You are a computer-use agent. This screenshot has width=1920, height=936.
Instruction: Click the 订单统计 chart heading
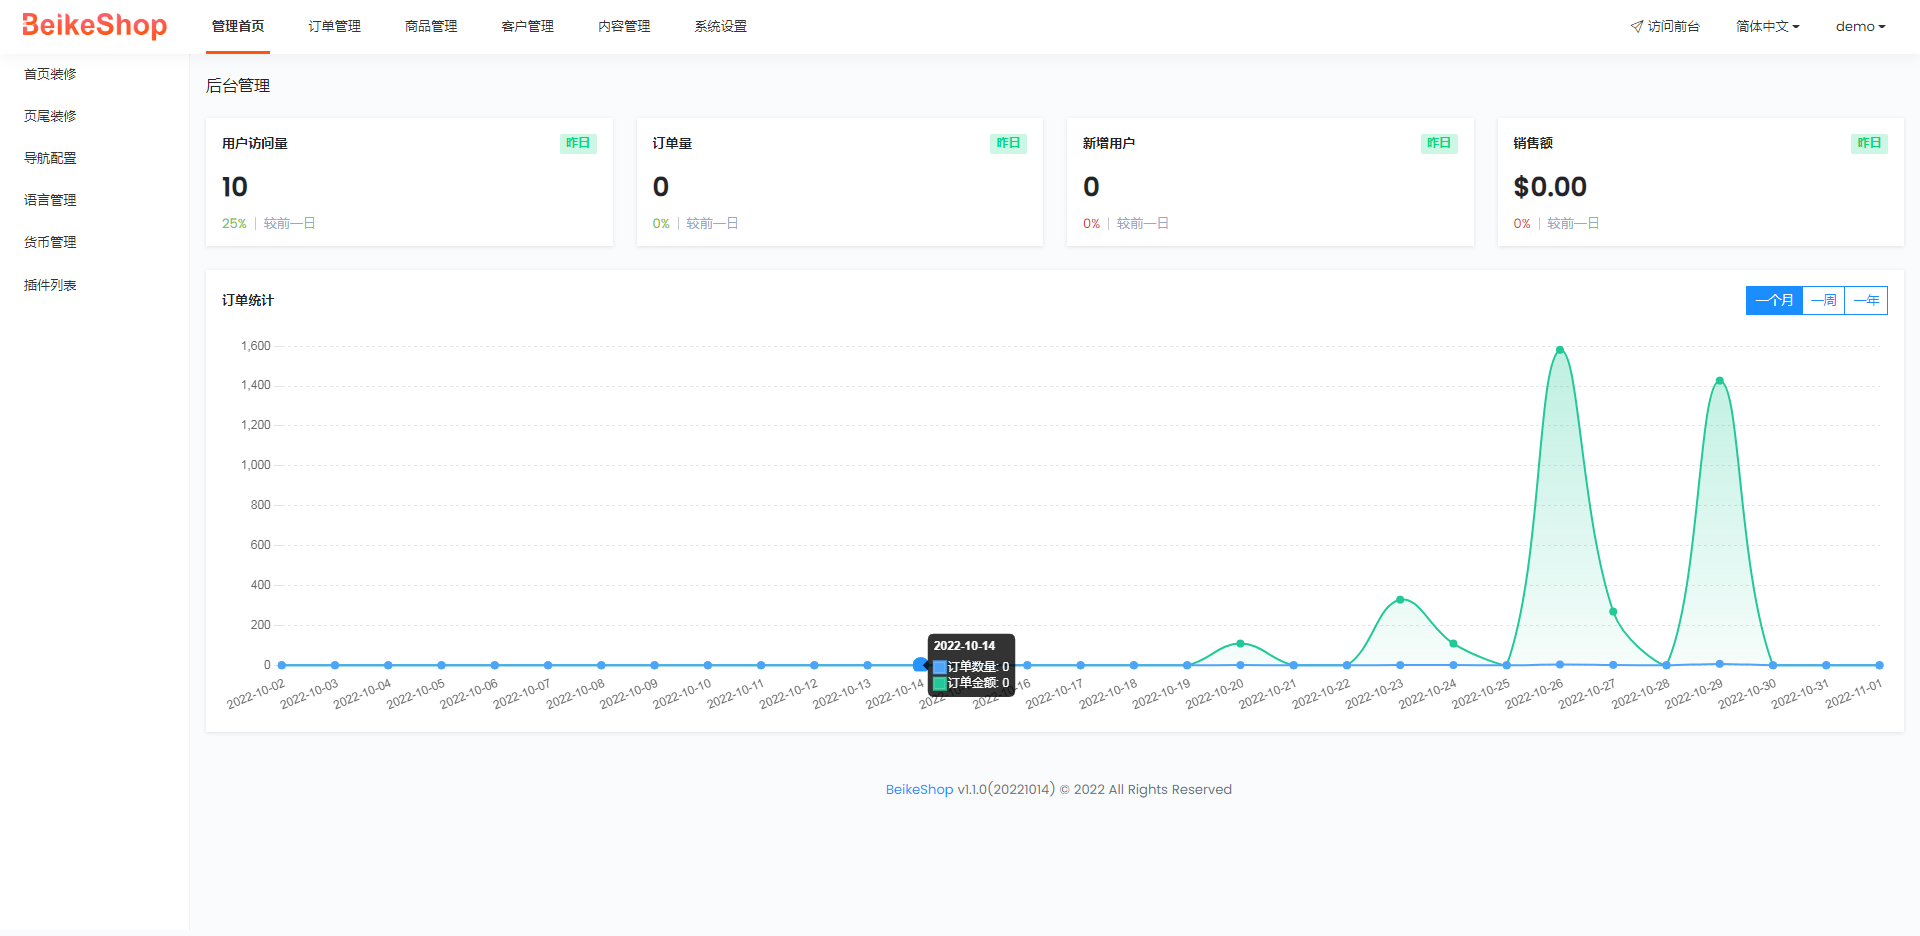[x=248, y=300]
